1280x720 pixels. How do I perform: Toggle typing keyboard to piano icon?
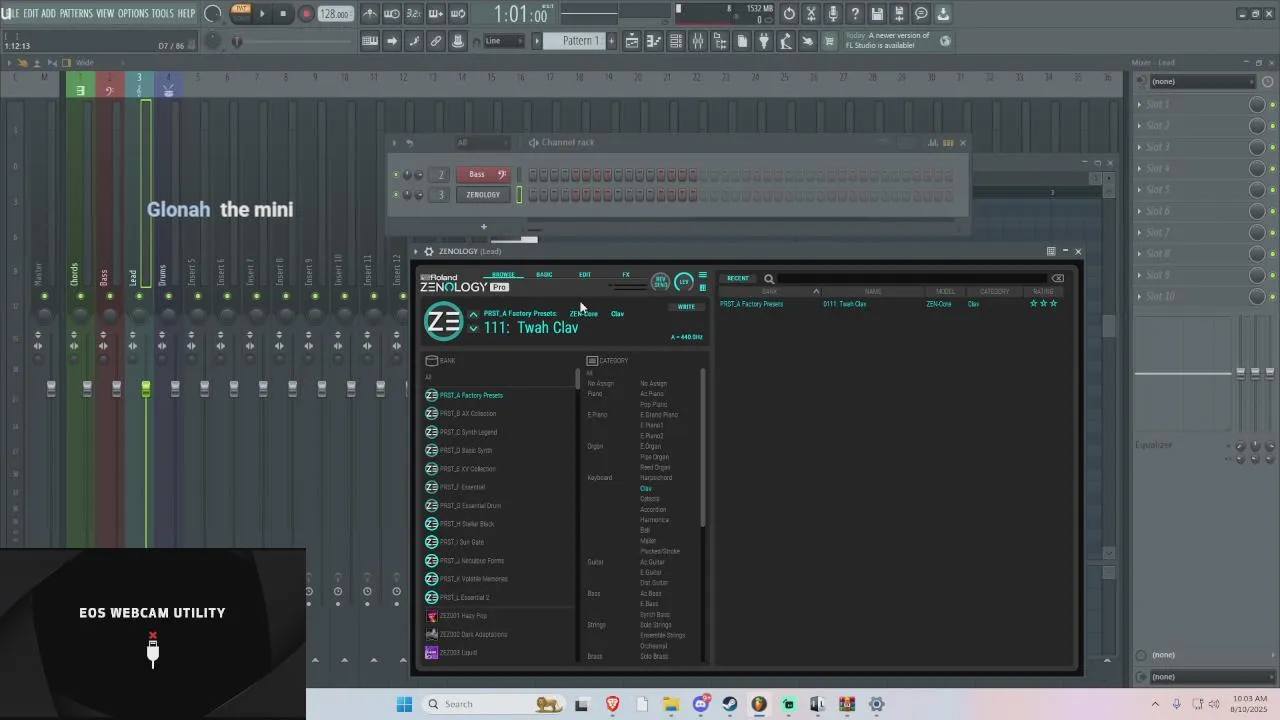click(x=370, y=41)
